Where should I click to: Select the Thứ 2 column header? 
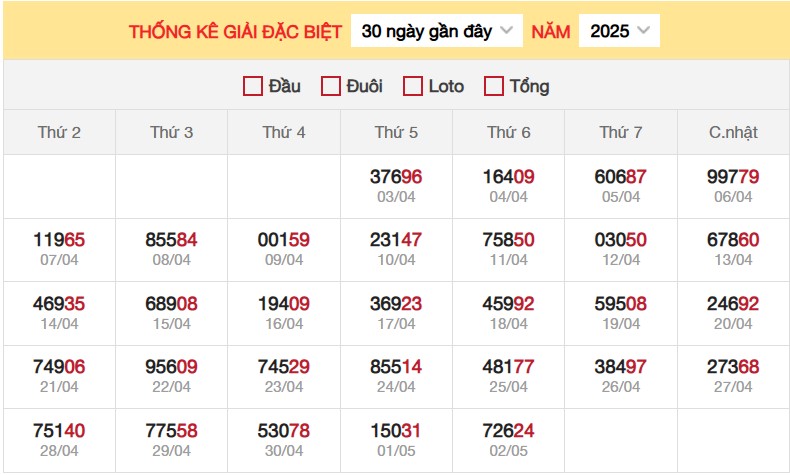coord(59,132)
